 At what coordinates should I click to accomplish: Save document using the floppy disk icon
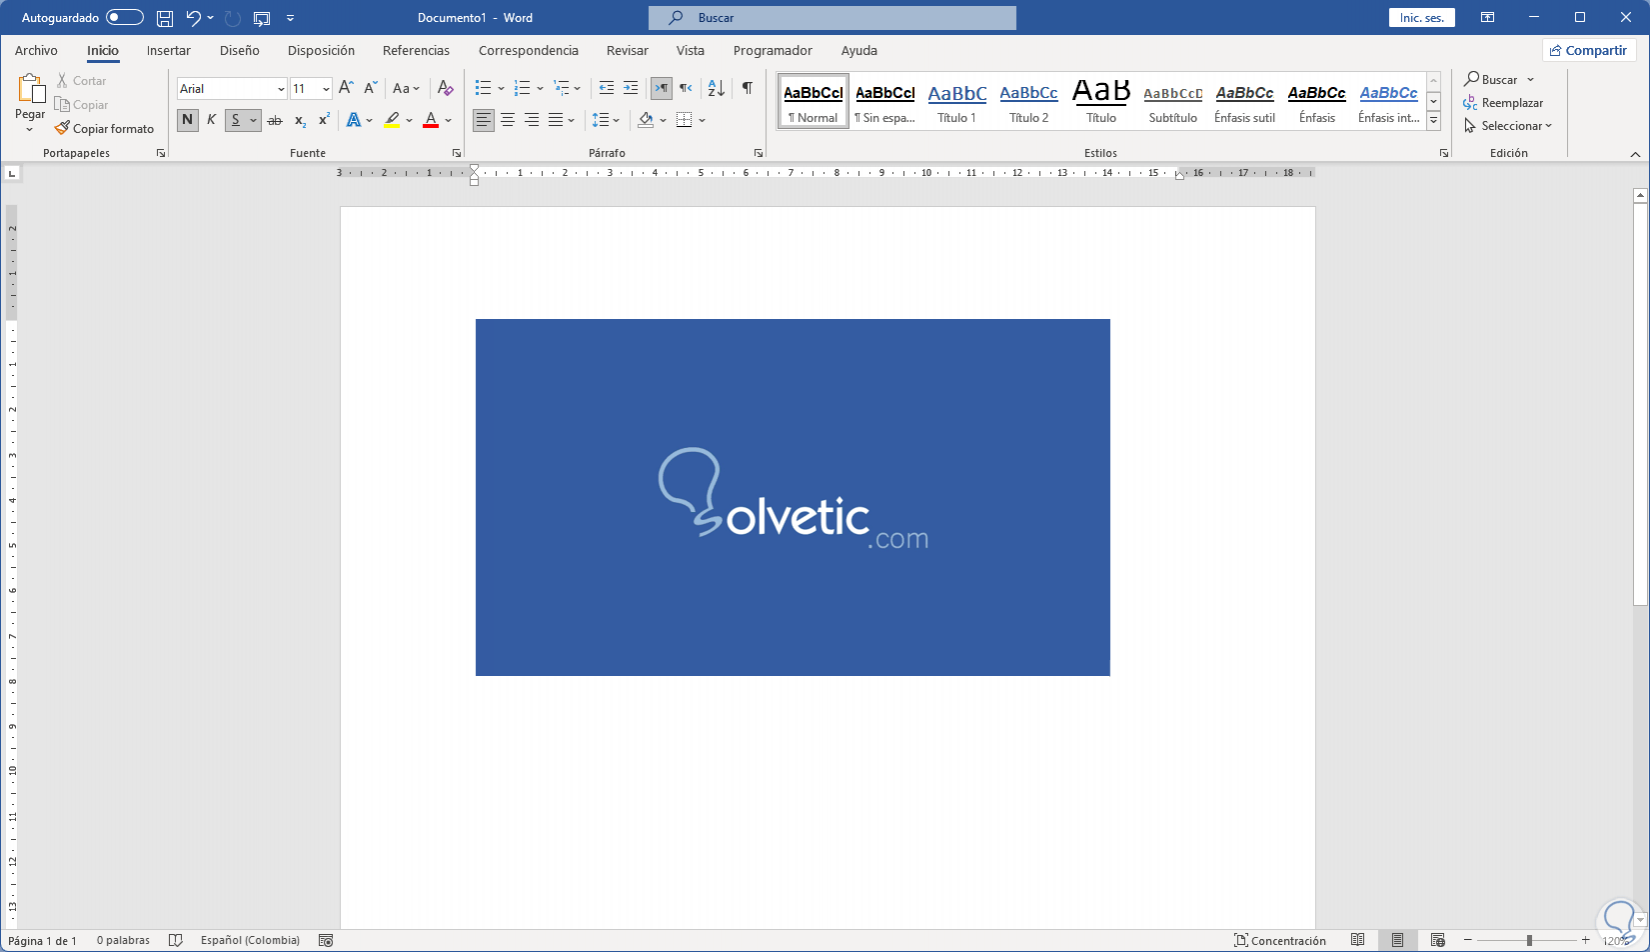pos(165,18)
